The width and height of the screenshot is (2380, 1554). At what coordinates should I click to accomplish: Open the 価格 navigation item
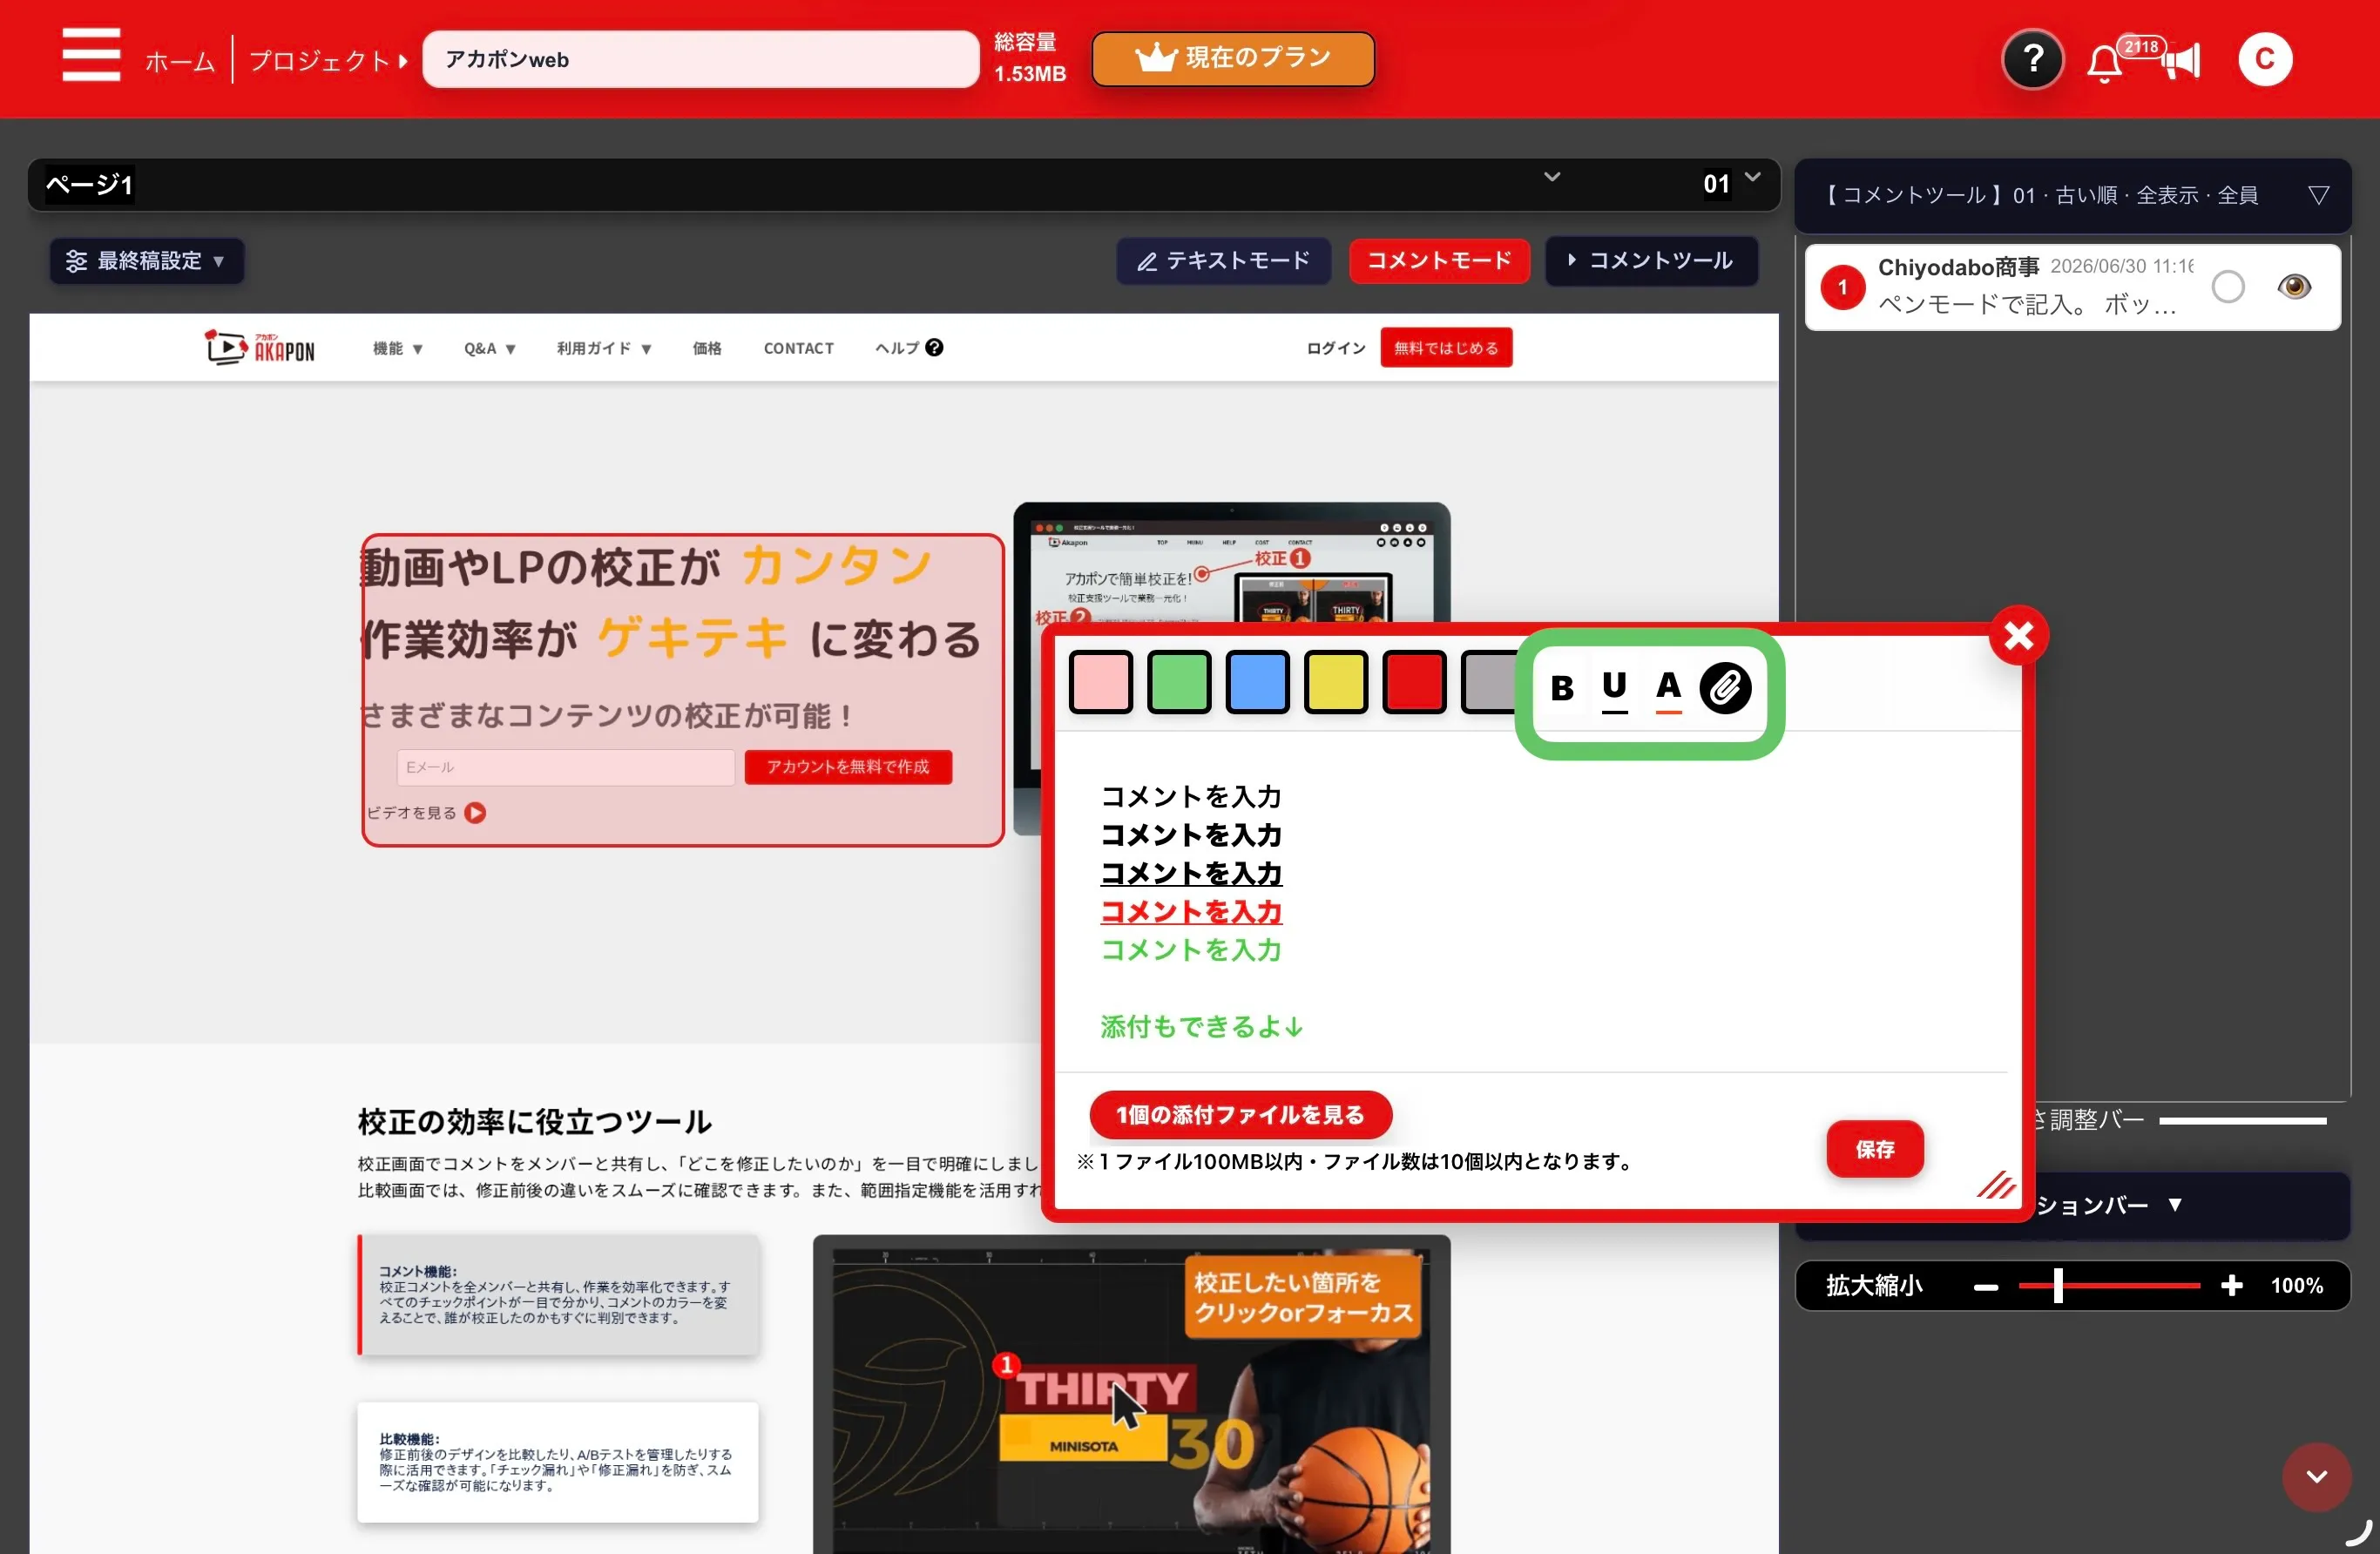click(x=706, y=348)
